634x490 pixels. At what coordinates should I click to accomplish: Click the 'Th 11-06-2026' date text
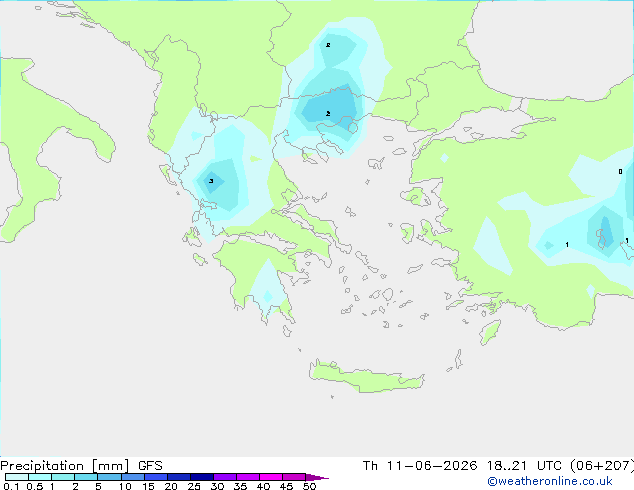[x=419, y=466]
